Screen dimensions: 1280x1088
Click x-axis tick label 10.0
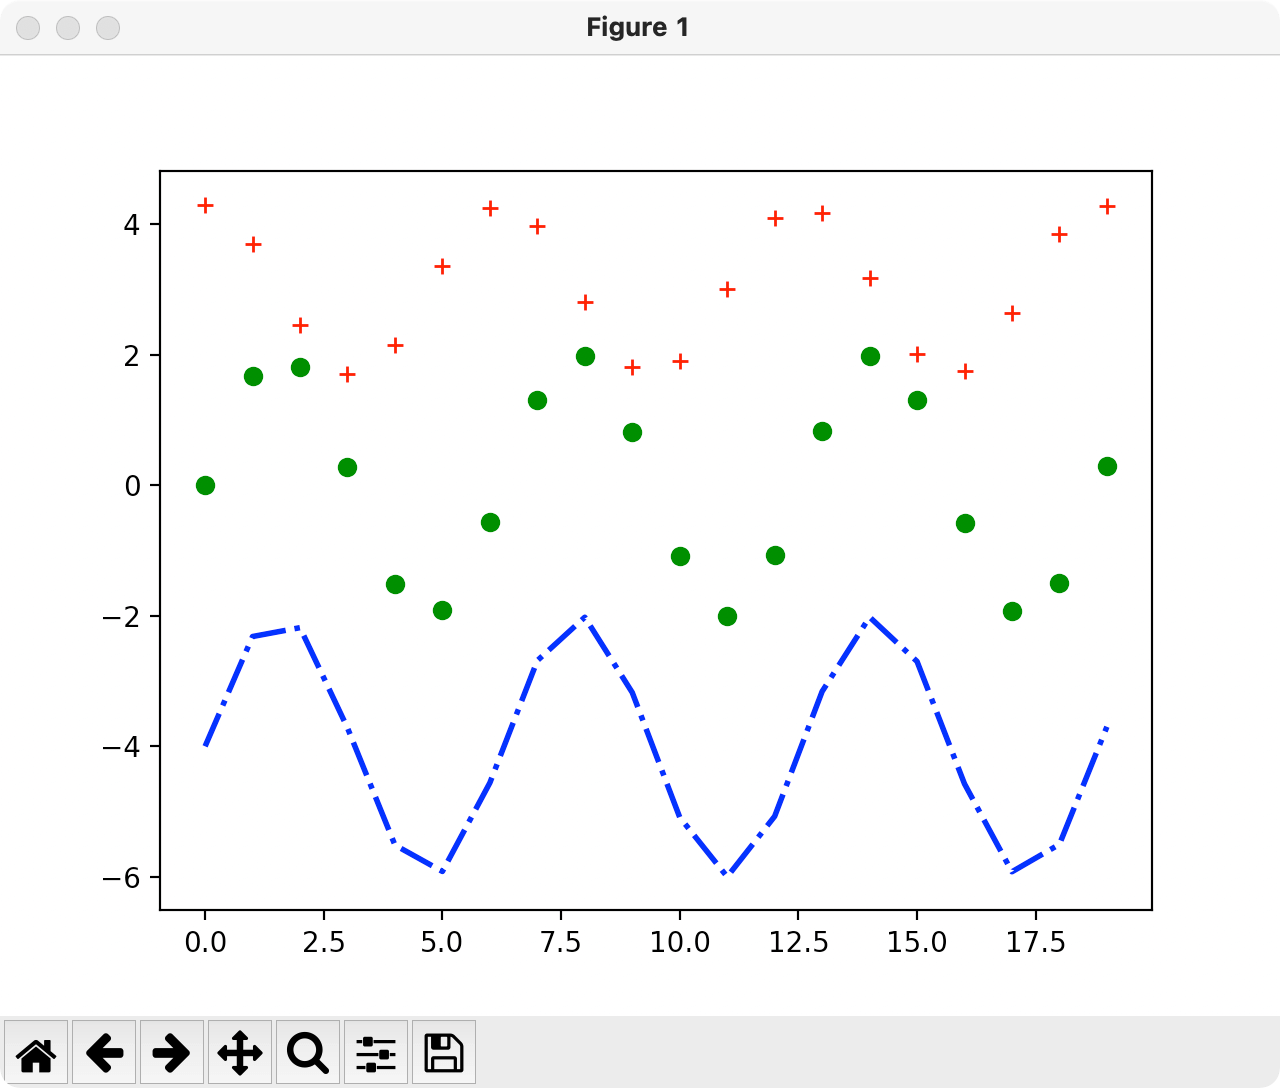(680, 943)
